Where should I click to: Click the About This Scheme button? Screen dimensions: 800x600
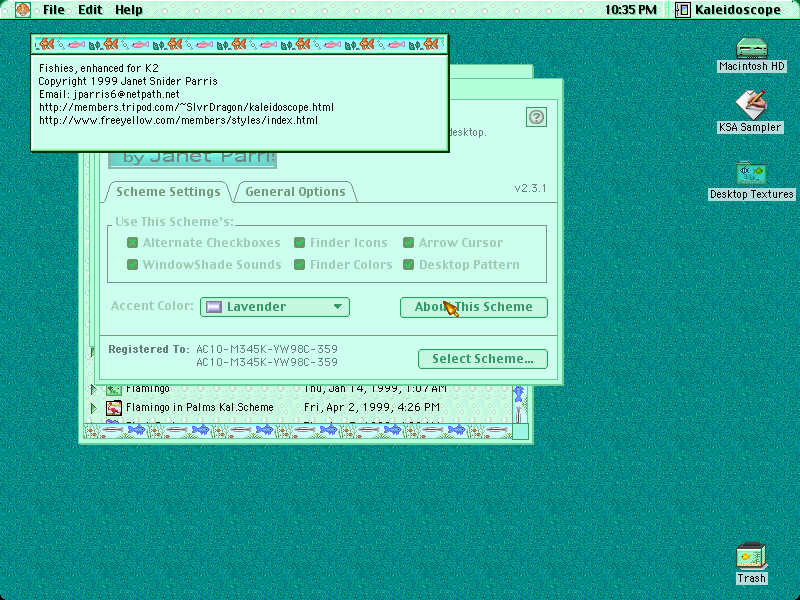(473, 307)
